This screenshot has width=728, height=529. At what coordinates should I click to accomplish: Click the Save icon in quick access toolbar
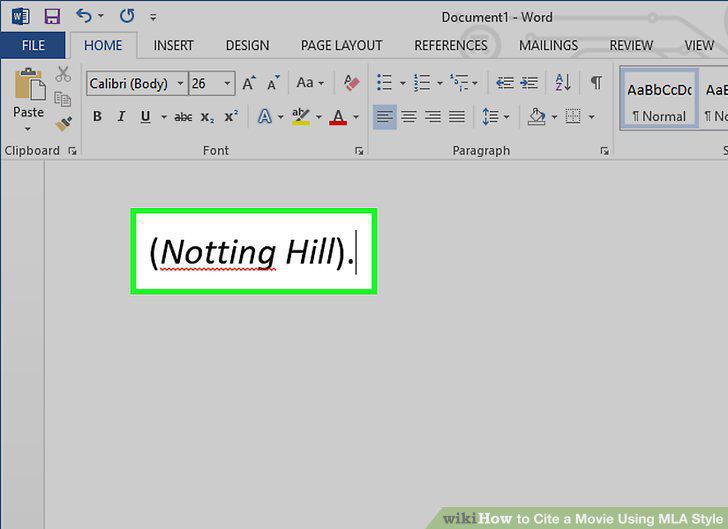point(52,17)
